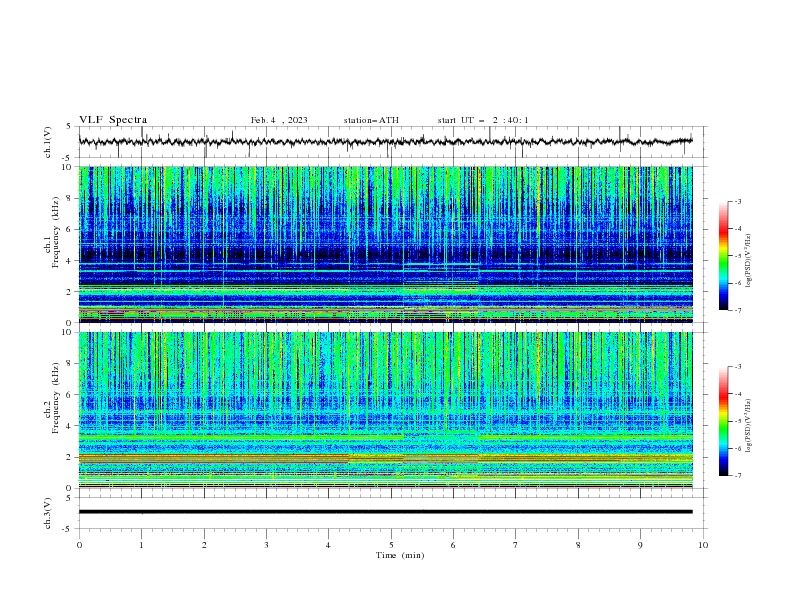This screenshot has height=612, width=792.
Task: Click the '6' kHz tick on ch.2 frequency axis
Action: tap(71, 395)
